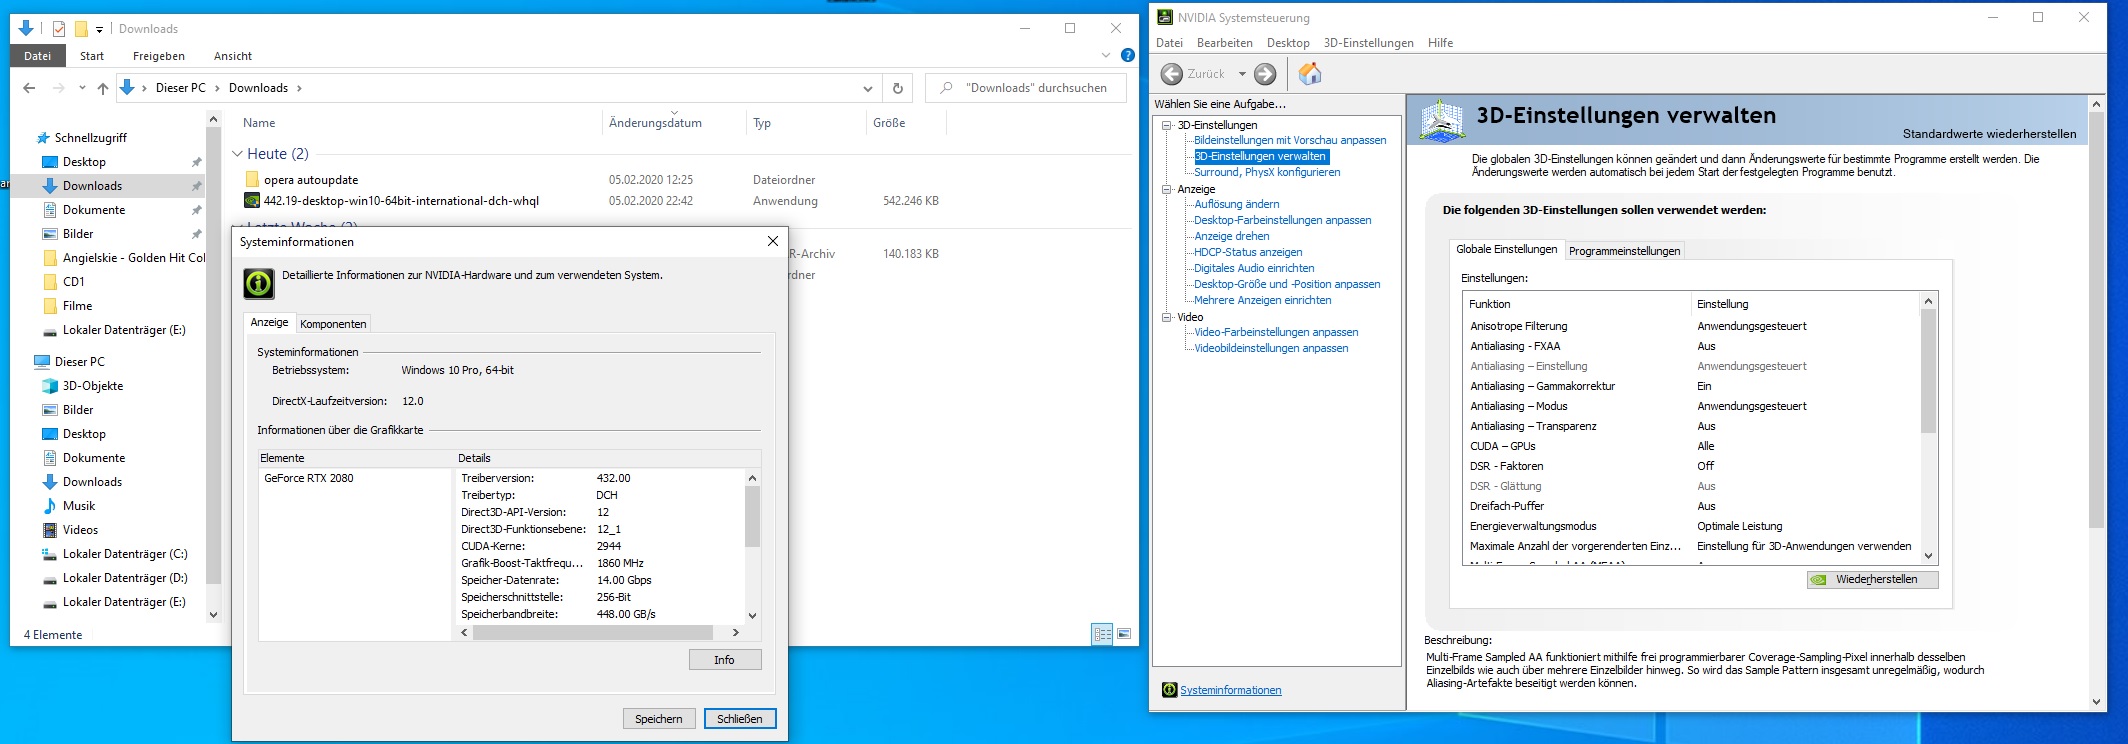This screenshot has height=744, width=2128.
Task: Switch to Komponenten tab in Systeminformationen
Action: (333, 324)
